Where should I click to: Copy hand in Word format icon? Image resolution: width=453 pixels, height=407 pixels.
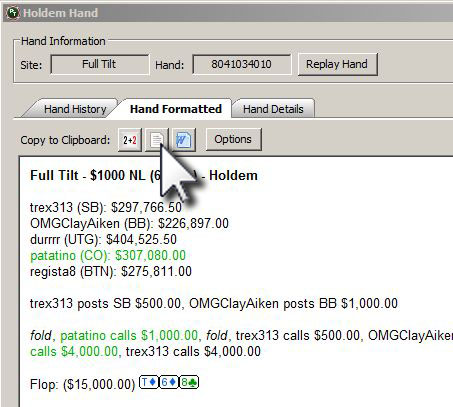coord(184,140)
